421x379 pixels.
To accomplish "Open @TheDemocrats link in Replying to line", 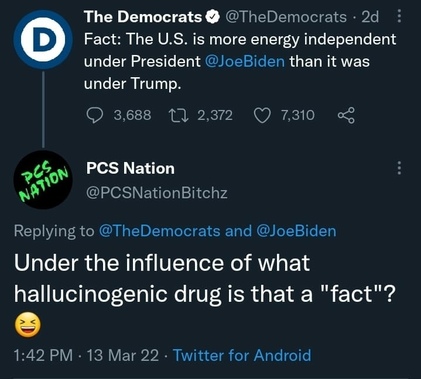I will click(160, 231).
